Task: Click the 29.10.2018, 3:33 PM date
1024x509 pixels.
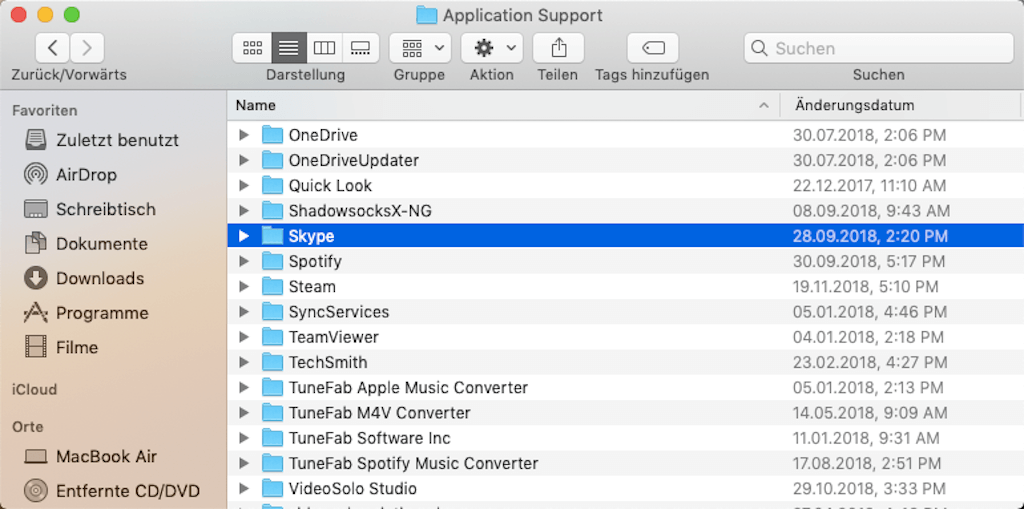Action: [870, 488]
